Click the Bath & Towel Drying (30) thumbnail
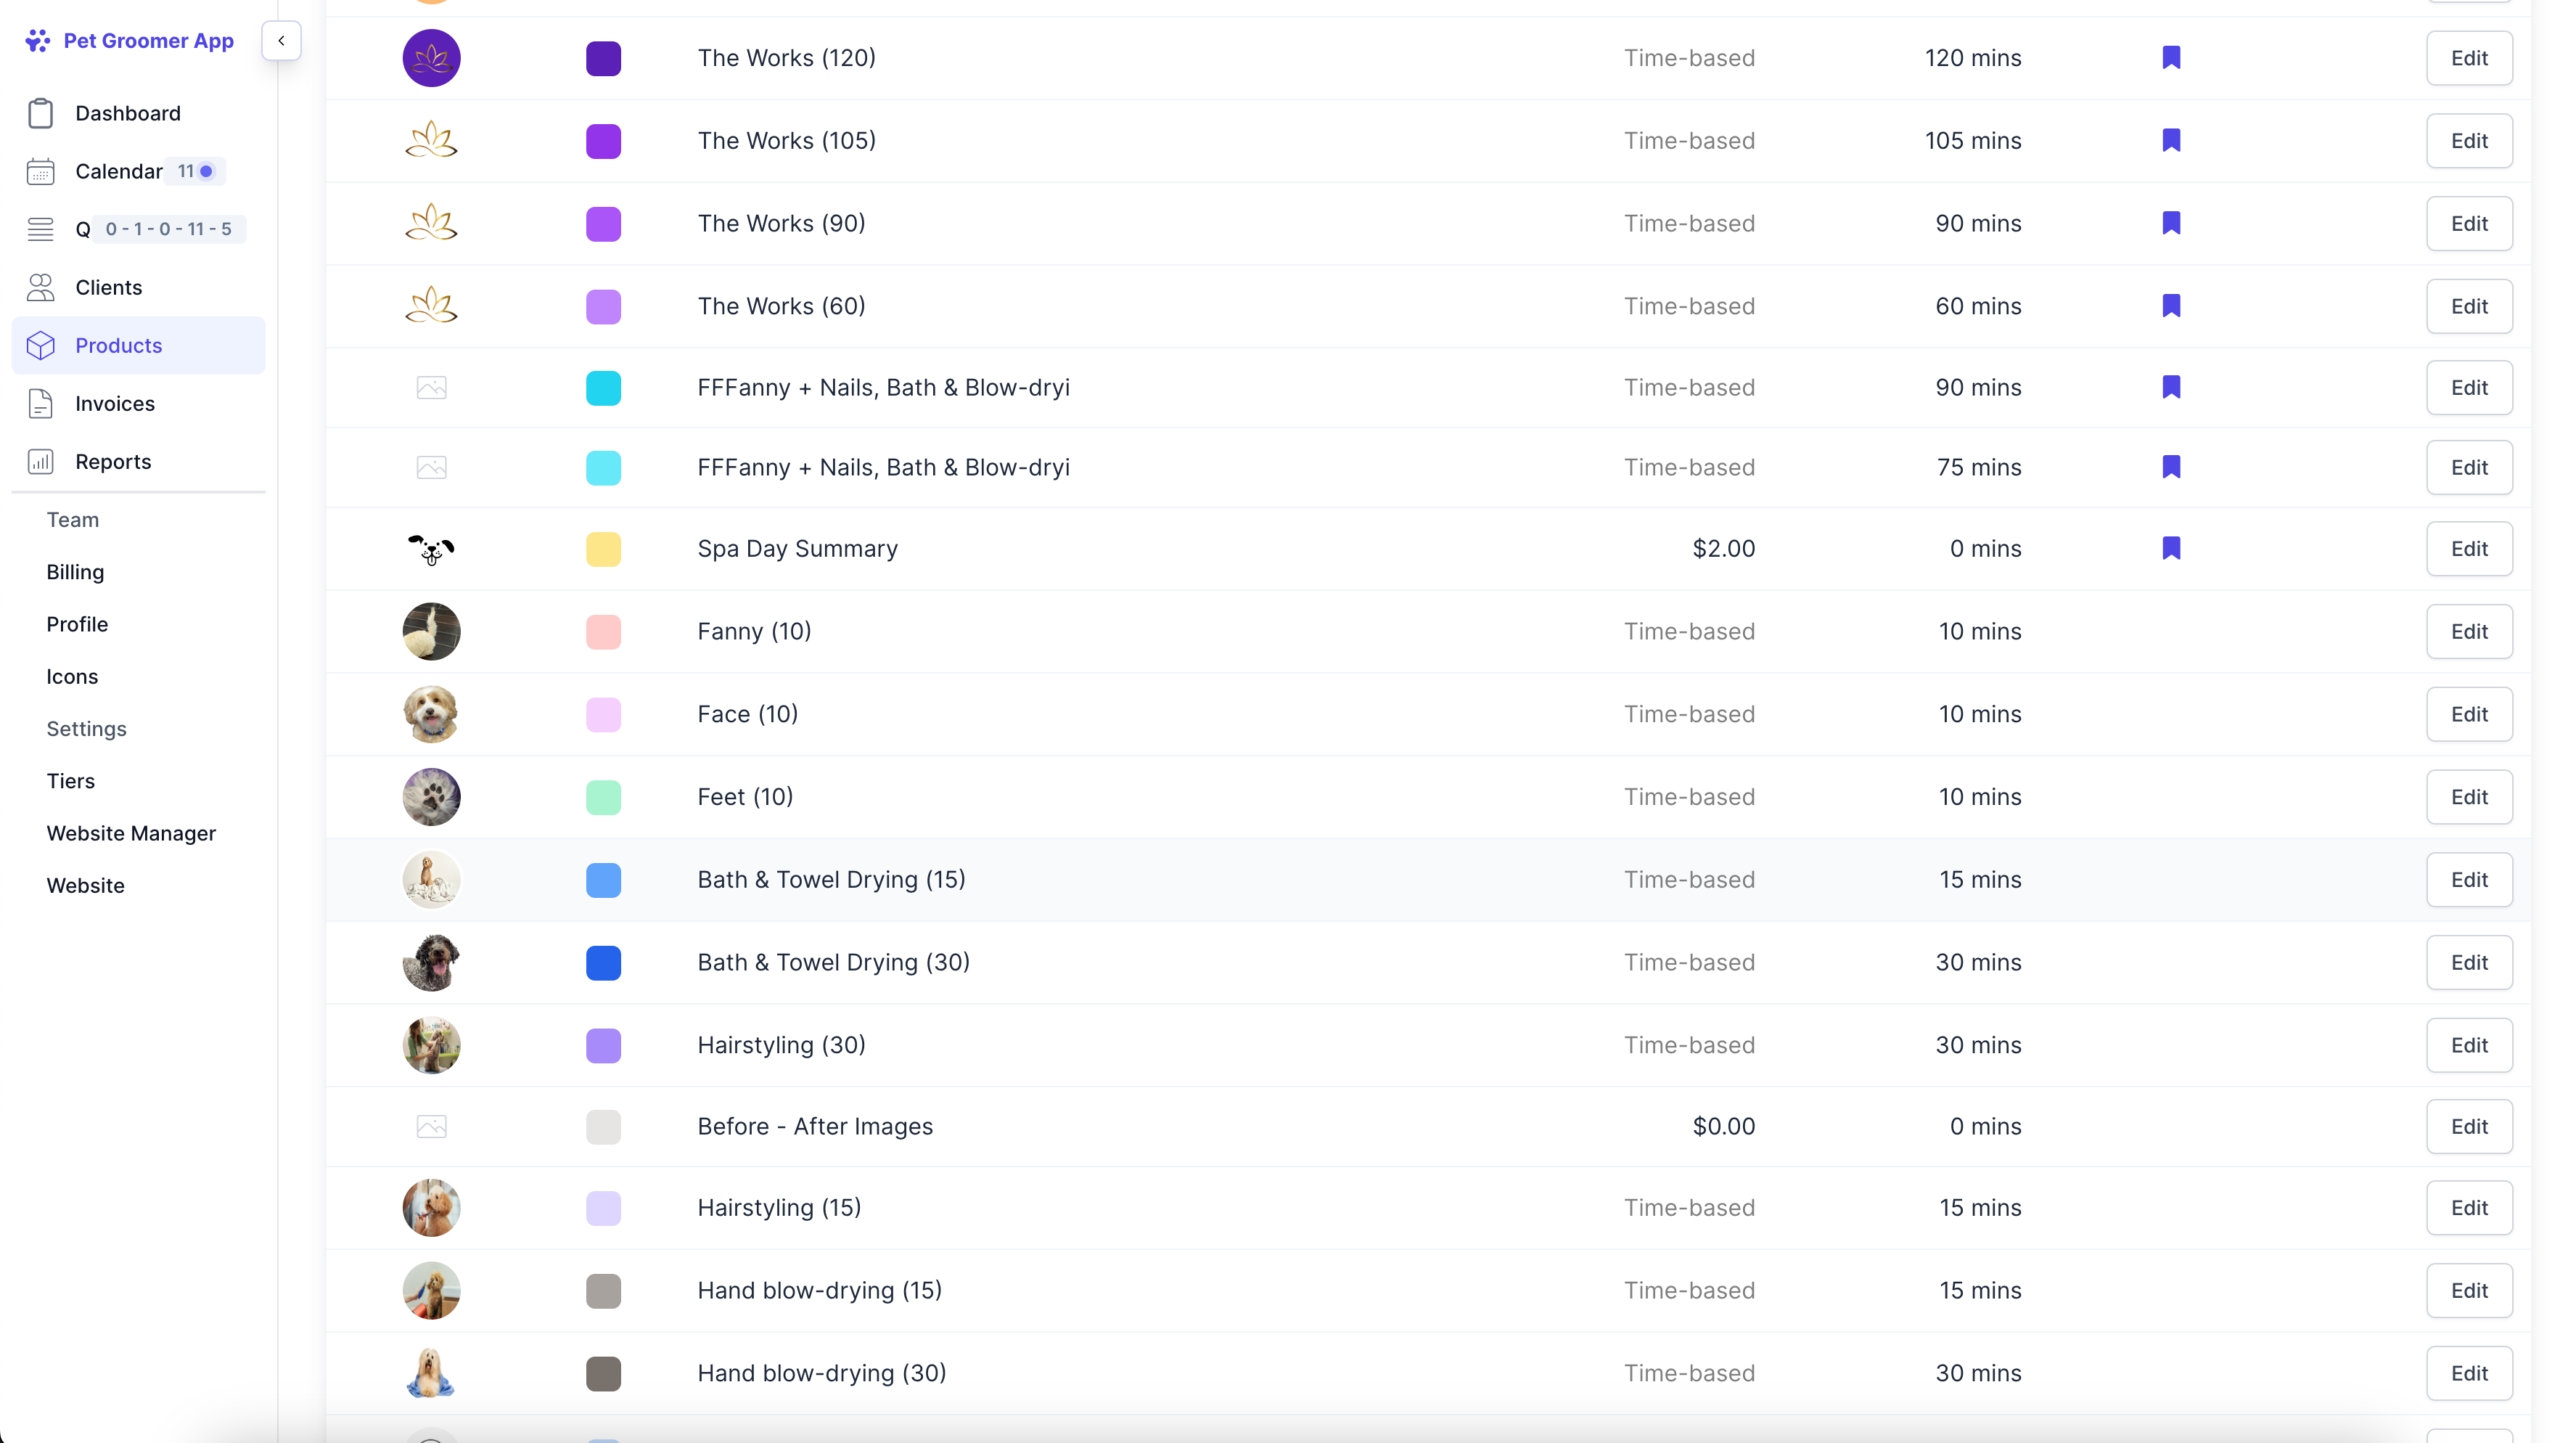The image size is (2576, 1443). [431, 962]
